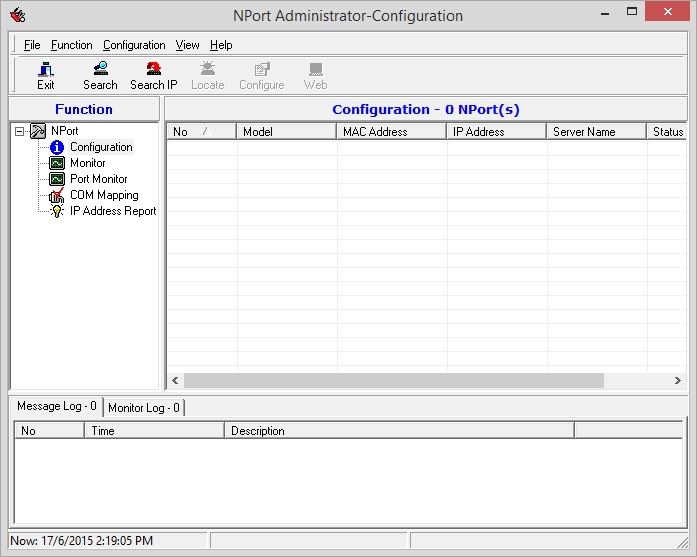The height and width of the screenshot is (557, 697).
Task: Click the Monitor tree icon
Action: [57, 163]
